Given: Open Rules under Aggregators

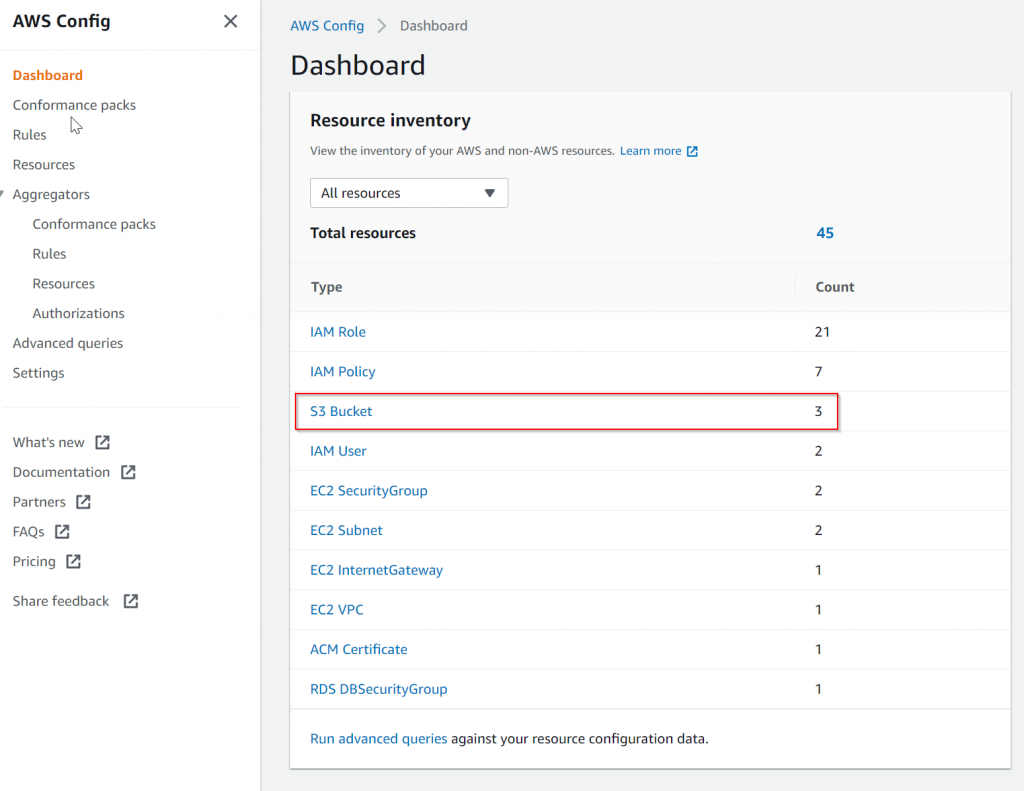Looking at the screenshot, I should (x=50, y=253).
